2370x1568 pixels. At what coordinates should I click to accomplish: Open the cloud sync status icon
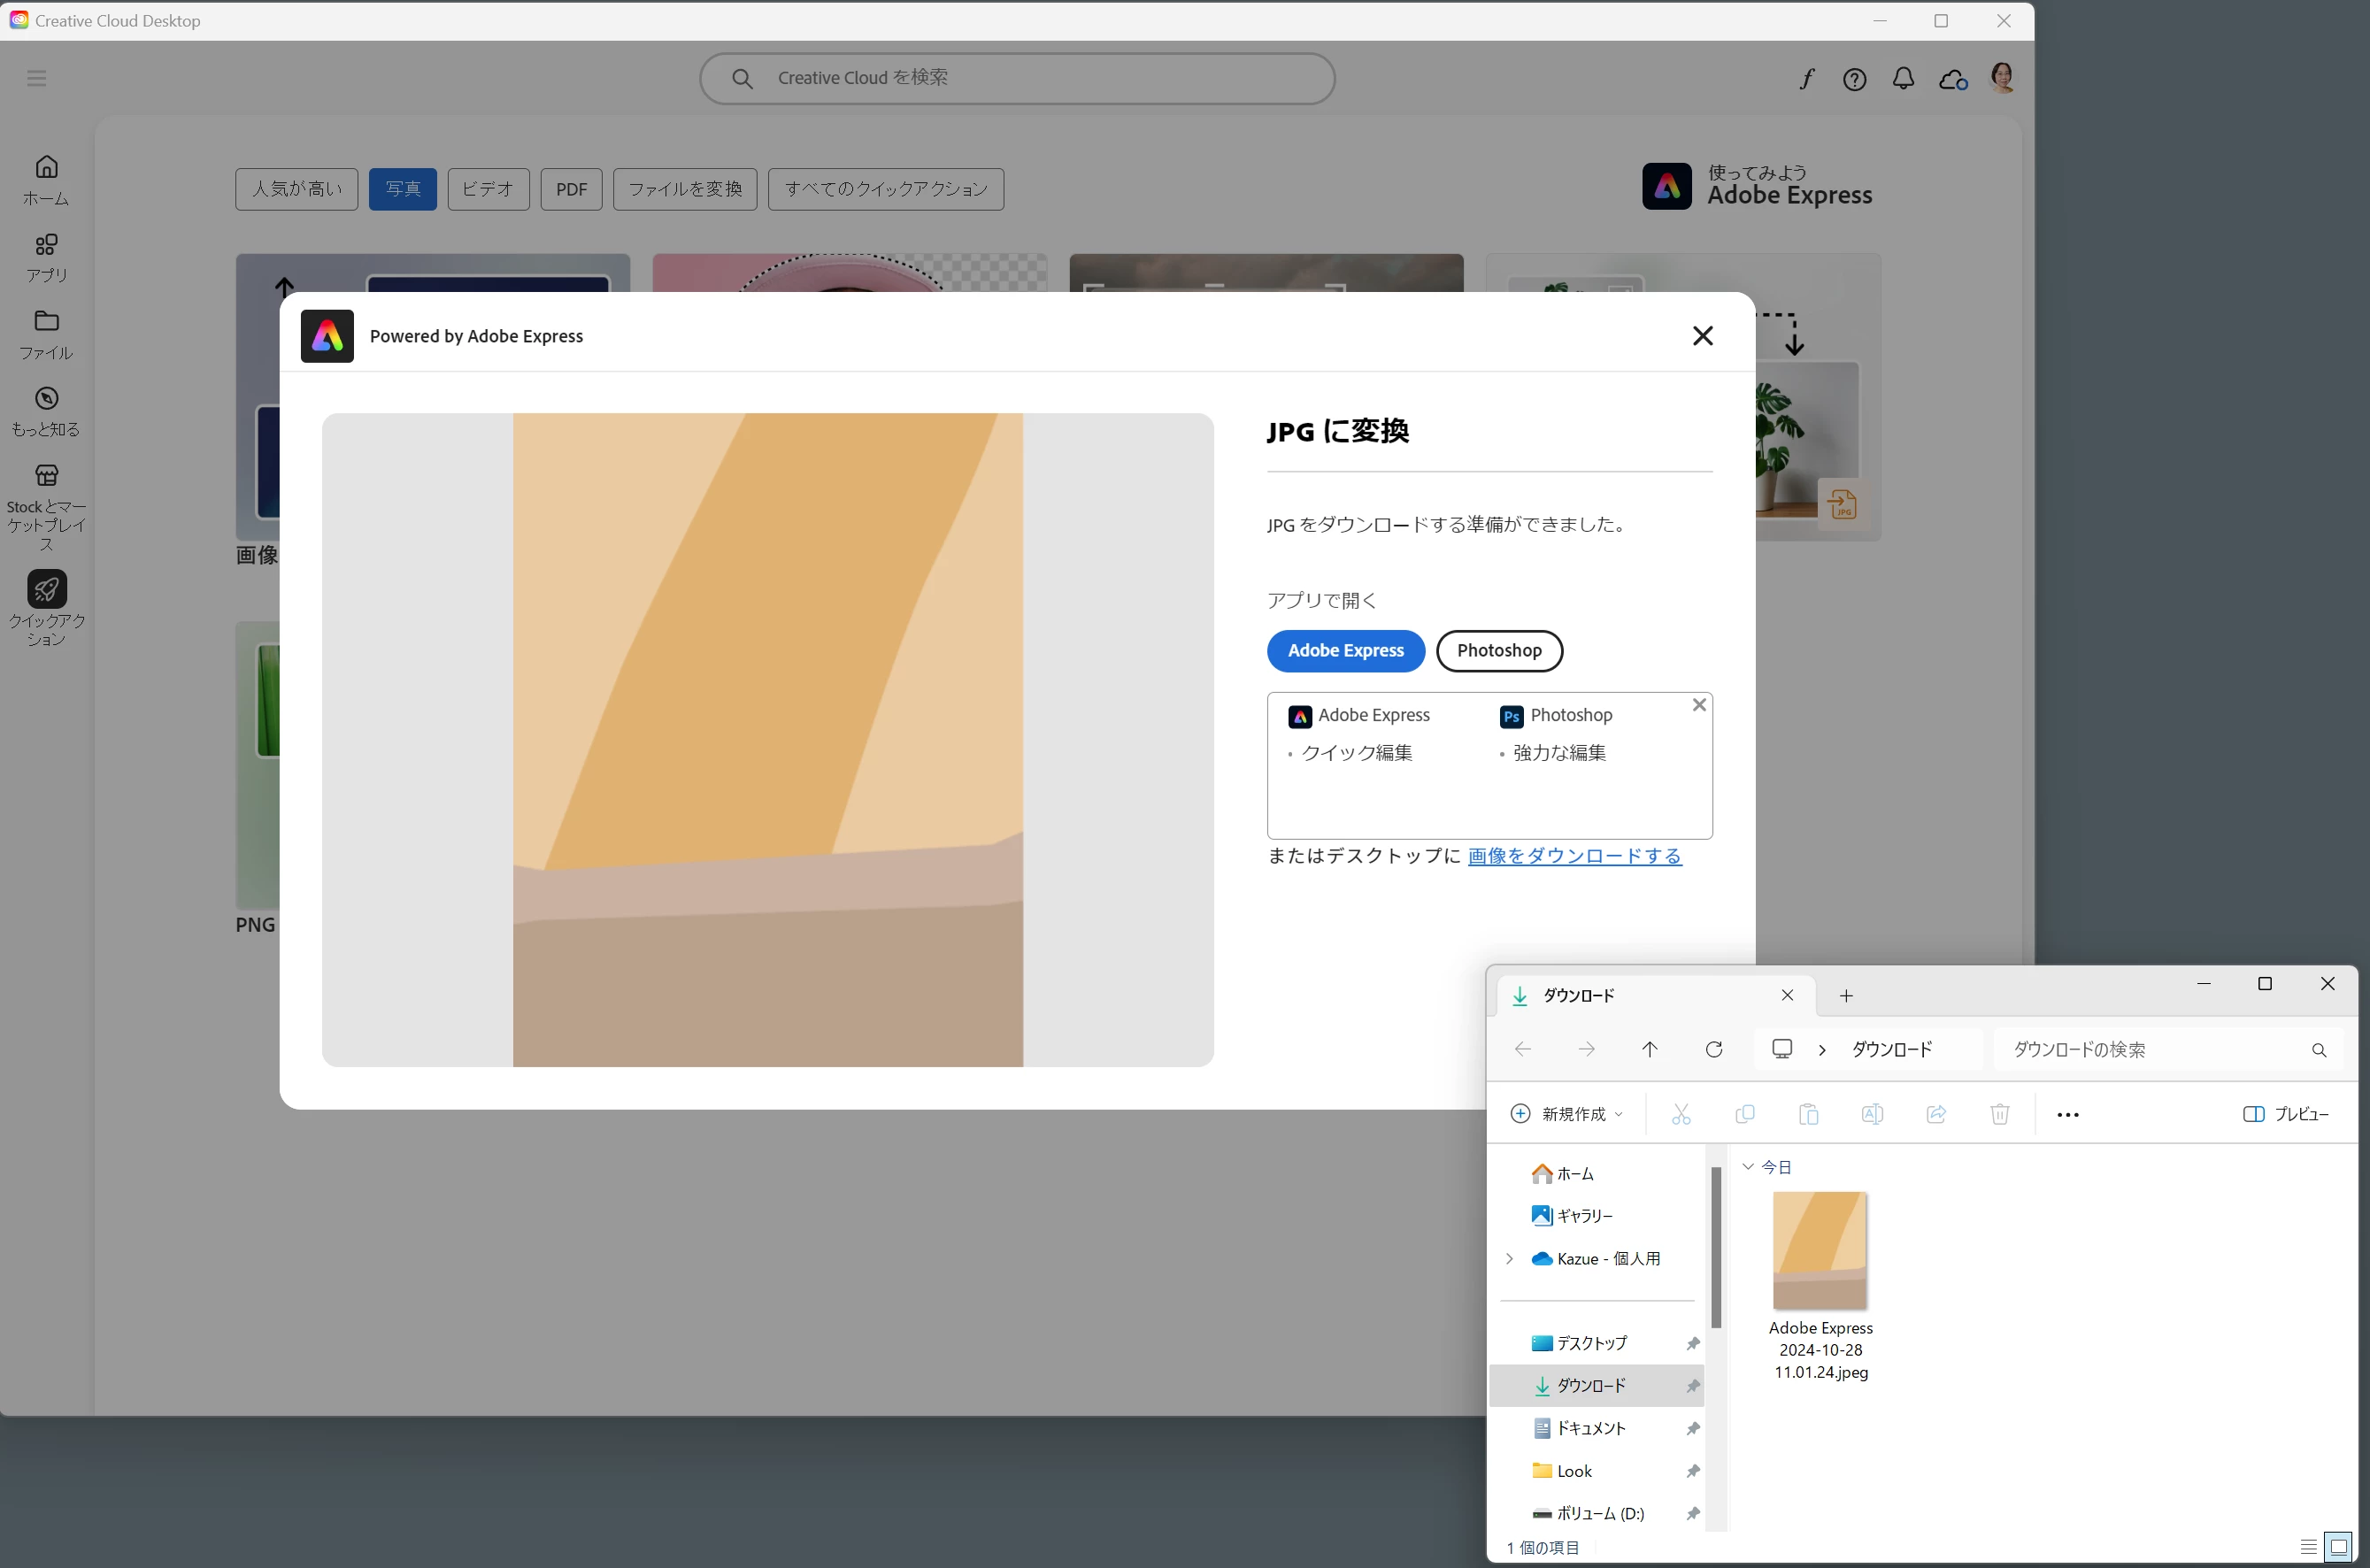[1952, 79]
